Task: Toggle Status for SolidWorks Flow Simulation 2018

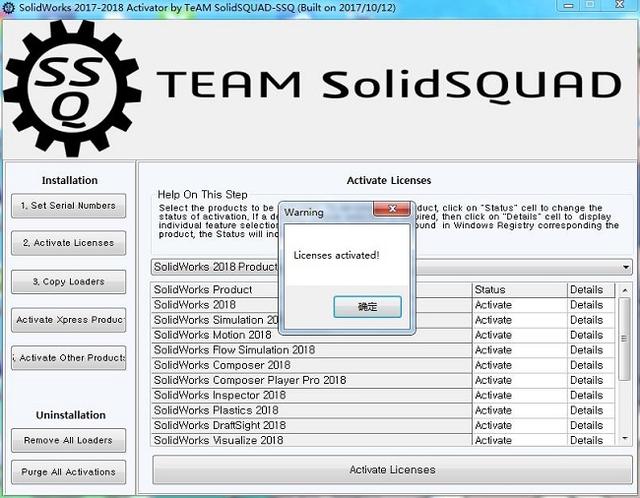Action: (520, 350)
